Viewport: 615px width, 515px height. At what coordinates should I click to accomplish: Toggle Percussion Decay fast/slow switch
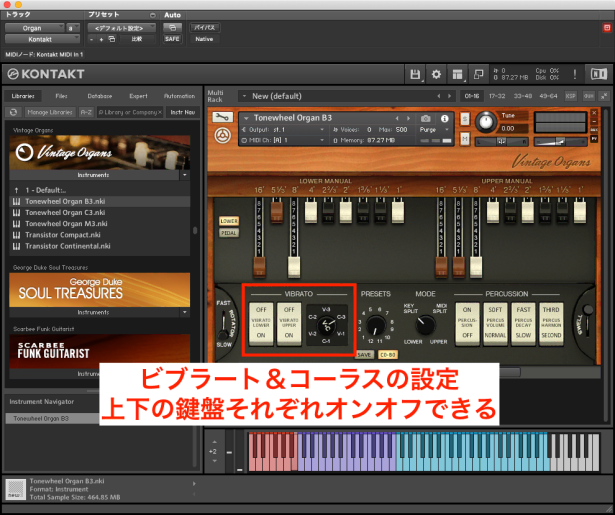[x=523, y=323]
